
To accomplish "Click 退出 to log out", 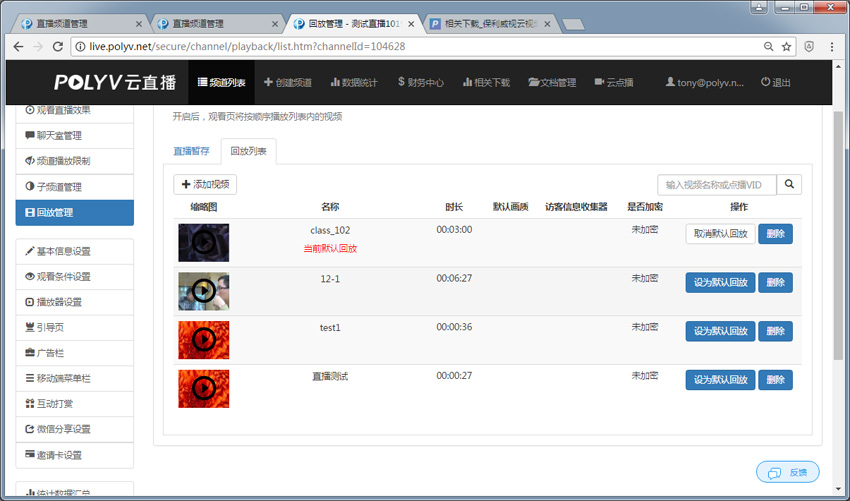I will (775, 82).
